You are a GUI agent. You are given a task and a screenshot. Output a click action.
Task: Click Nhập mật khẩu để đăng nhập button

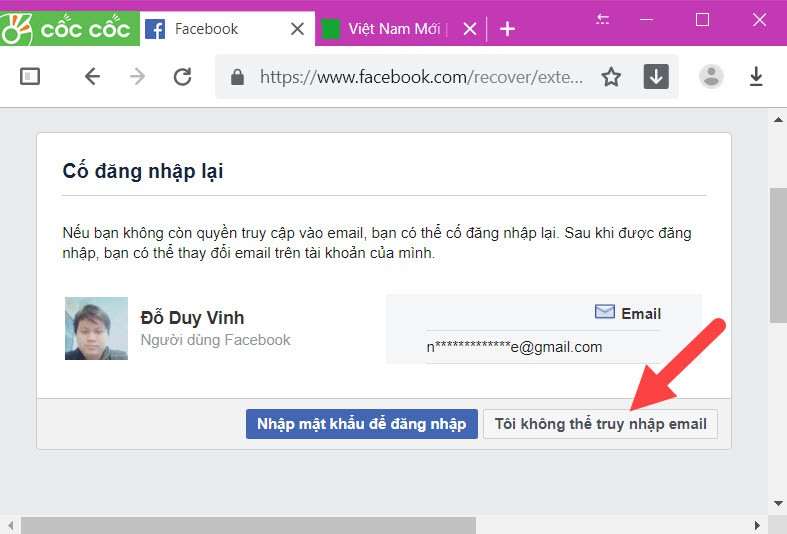click(362, 424)
